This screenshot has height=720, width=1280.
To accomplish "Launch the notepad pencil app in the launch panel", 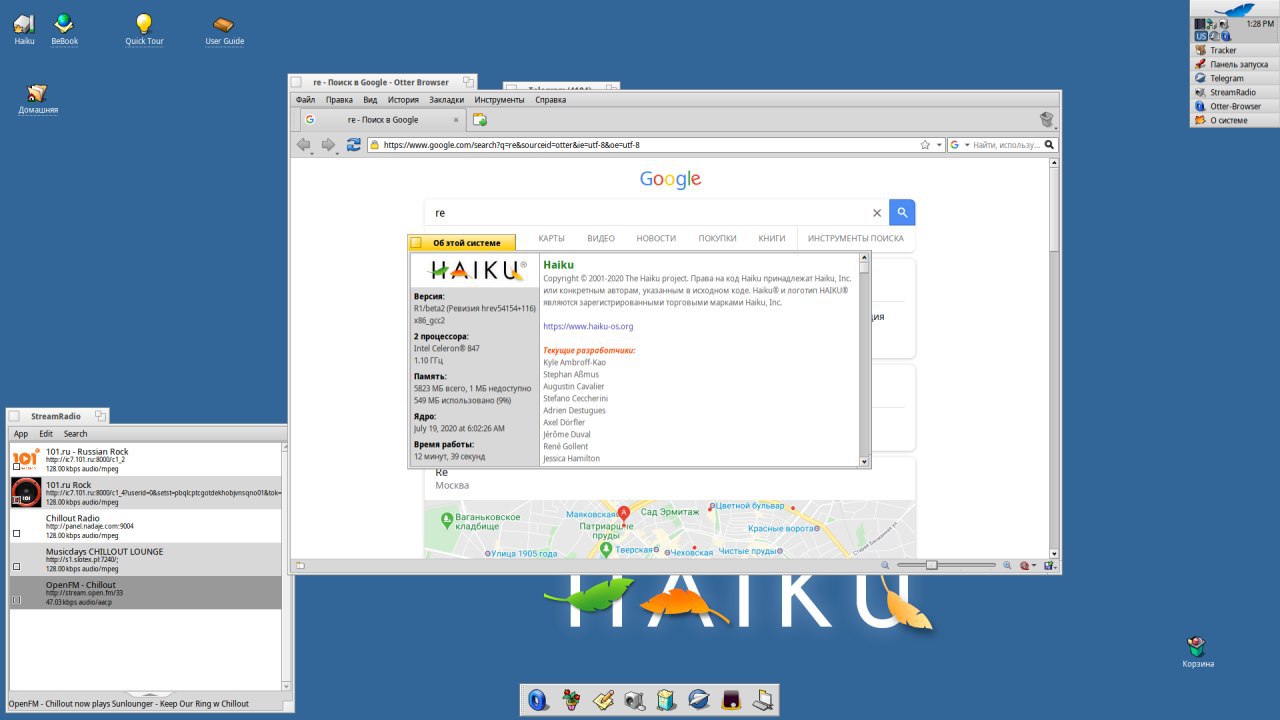I will pos(603,700).
